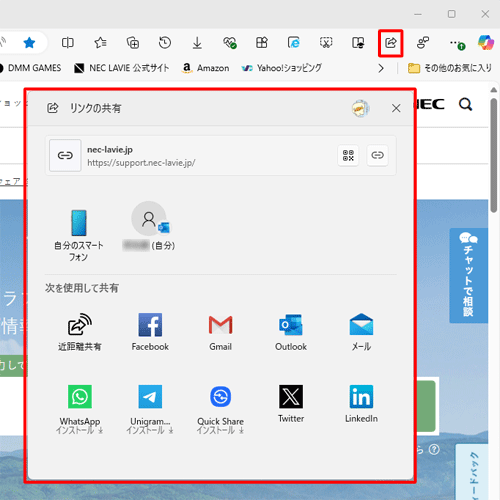Share to the (自分) contact
Viewport: 500px width, 500px height.
(x=149, y=227)
